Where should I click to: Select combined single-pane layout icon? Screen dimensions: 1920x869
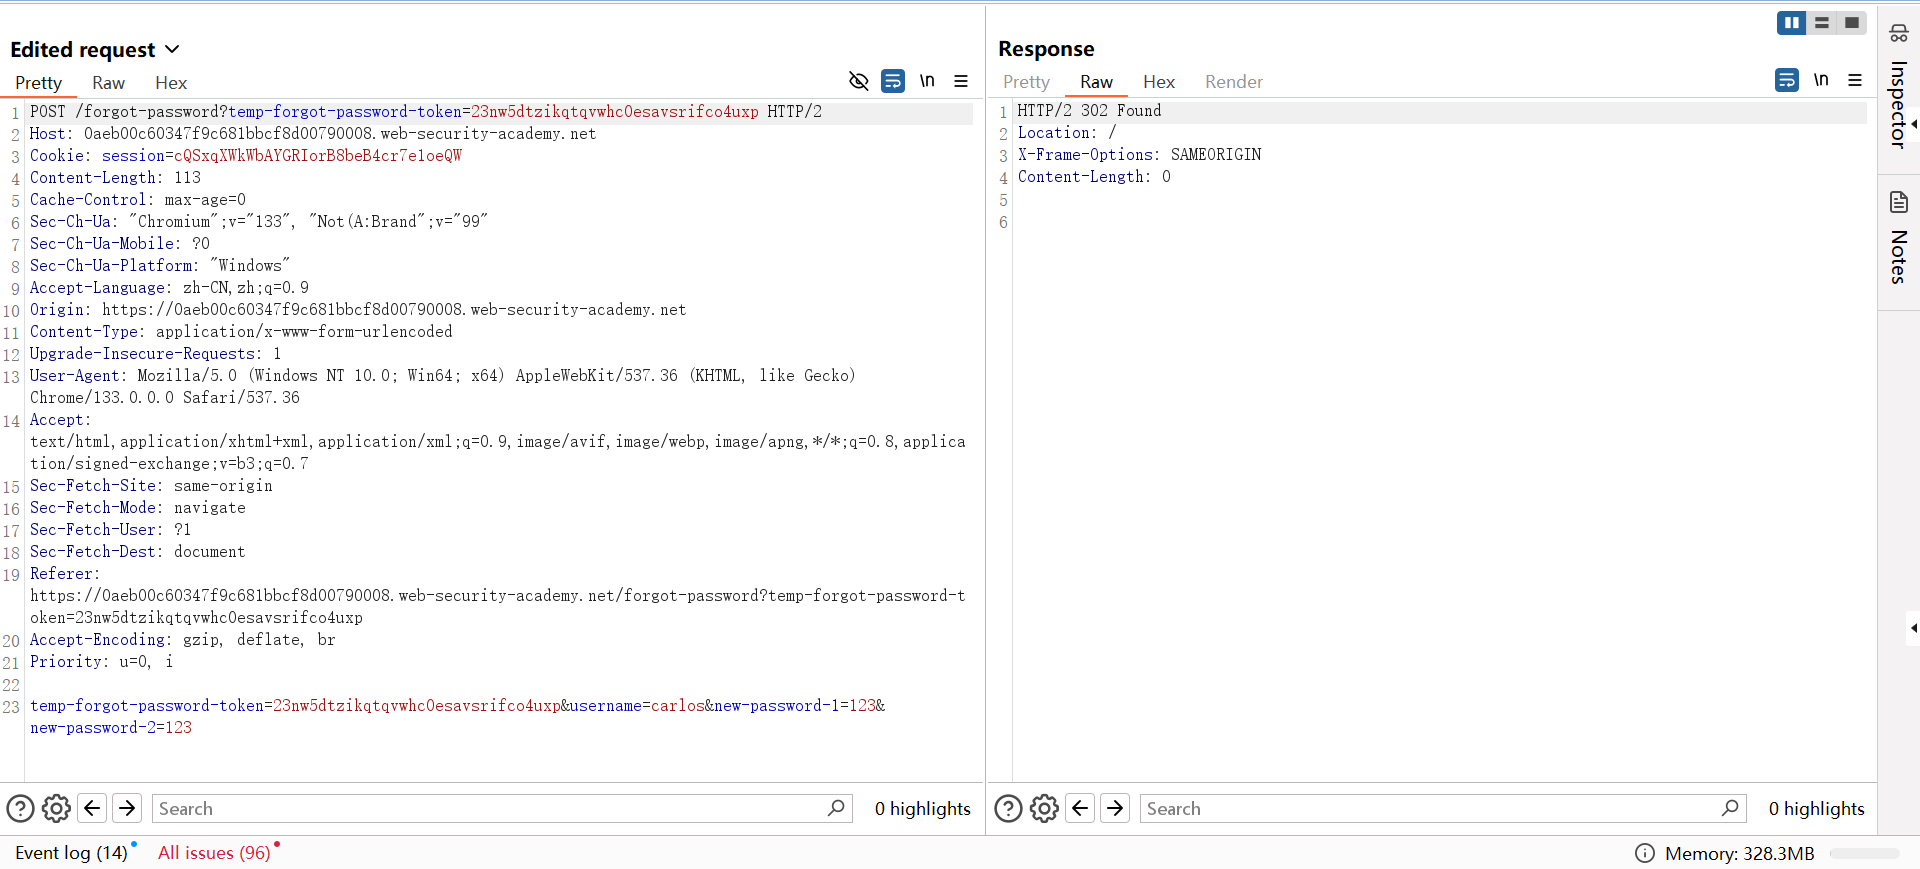pos(1852,23)
